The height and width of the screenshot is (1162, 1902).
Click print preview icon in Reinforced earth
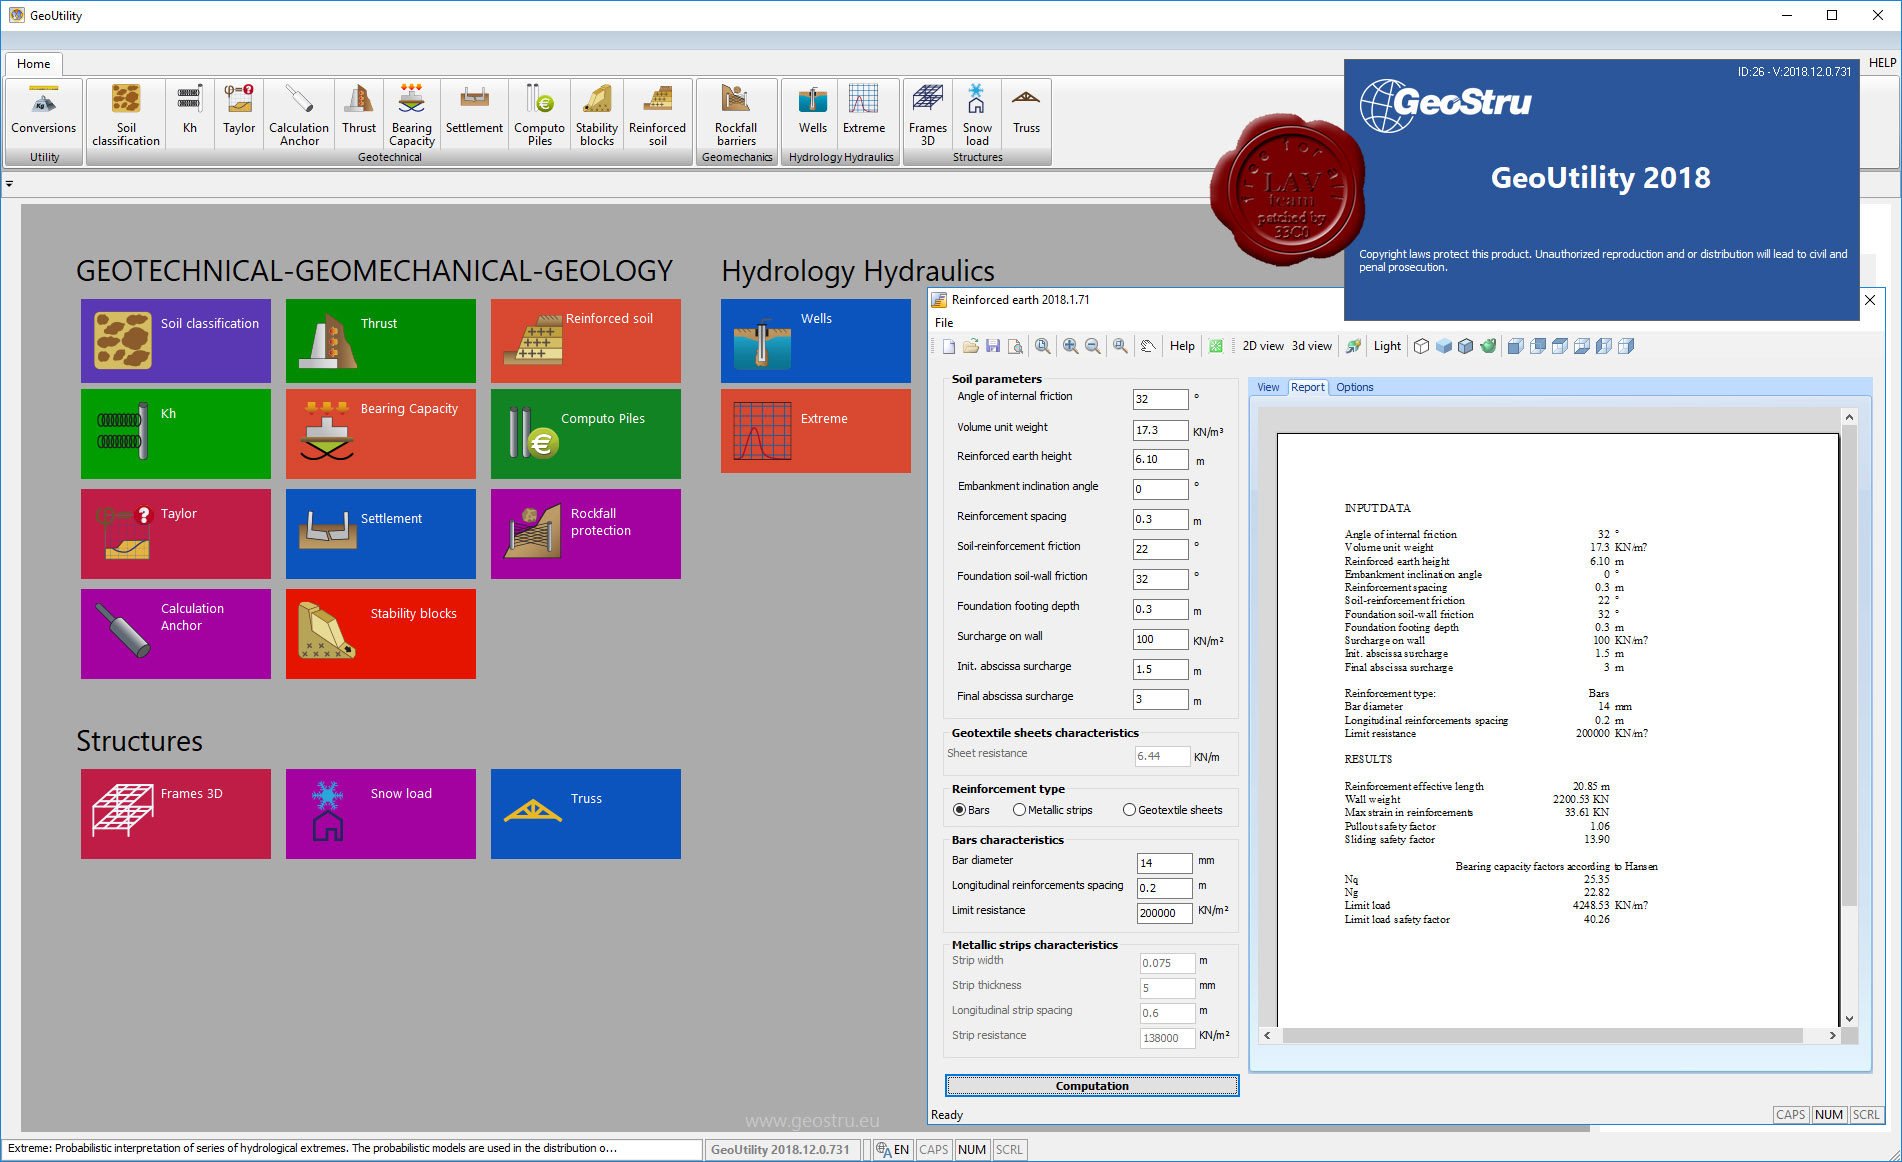pyautogui.click(x=1015, y=346)
